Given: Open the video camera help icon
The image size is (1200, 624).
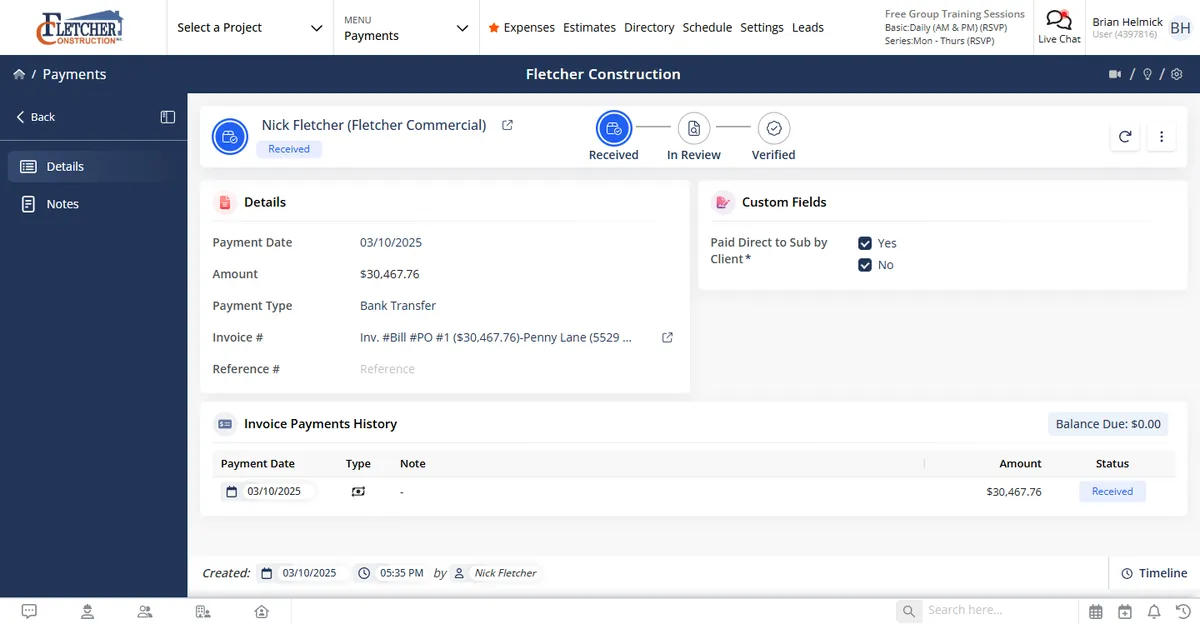Looking at the screenshot, I should 1115,74.
